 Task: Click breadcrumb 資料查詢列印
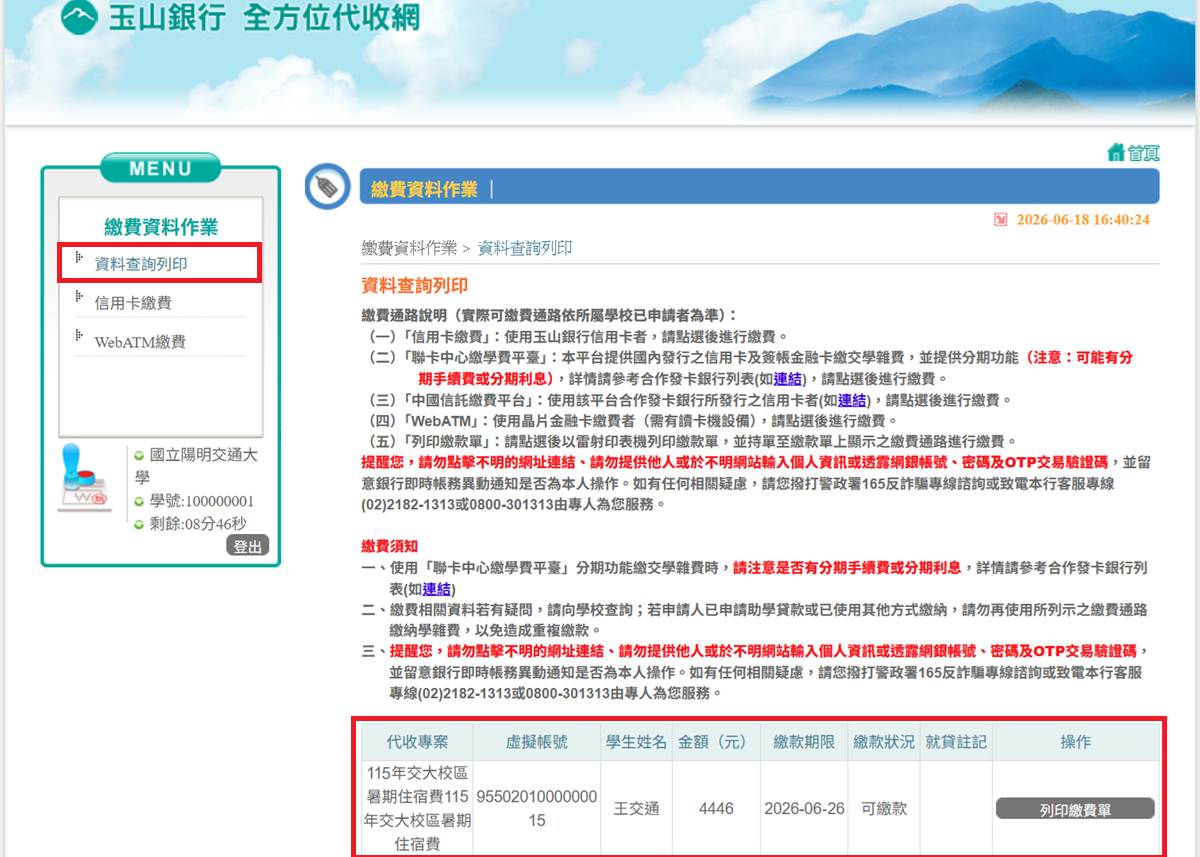coord(525,248)
